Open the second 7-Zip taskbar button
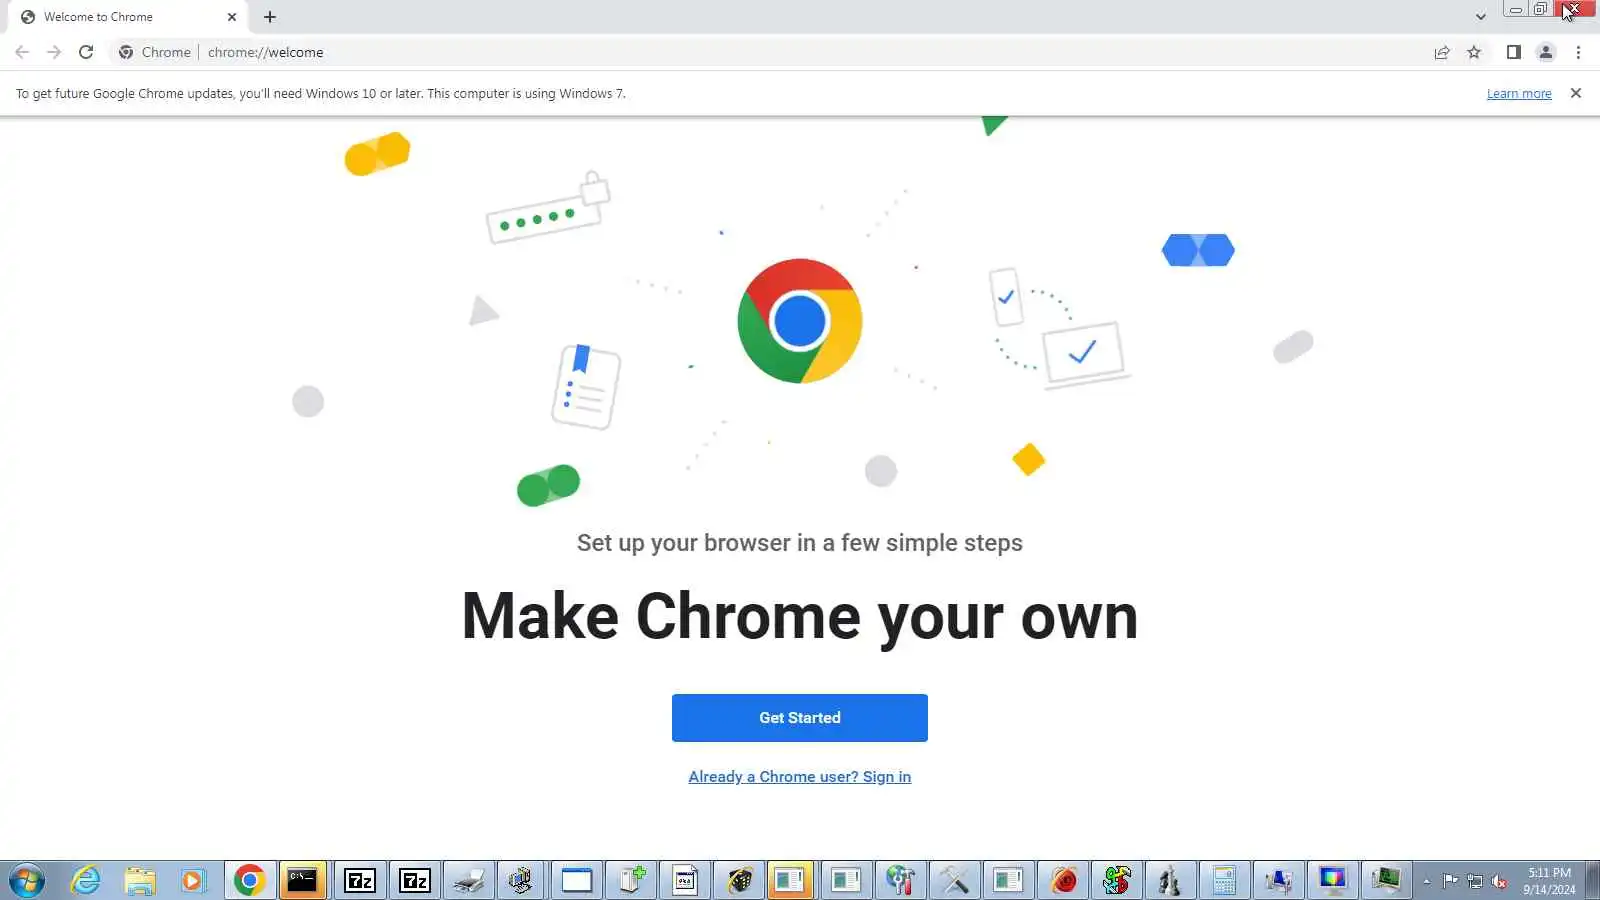Image resolution: width=1600 pixels, height=900 pixels. (414, 881)
